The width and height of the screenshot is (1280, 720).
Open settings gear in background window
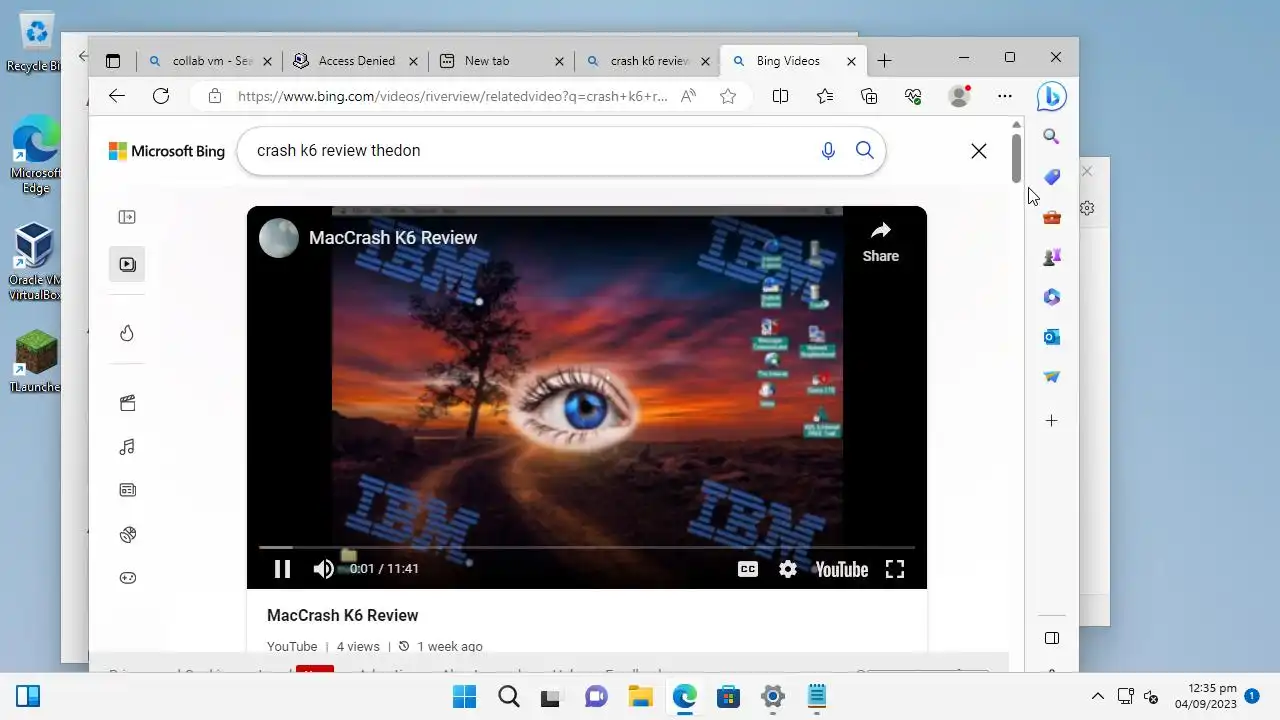(1088, 208)
